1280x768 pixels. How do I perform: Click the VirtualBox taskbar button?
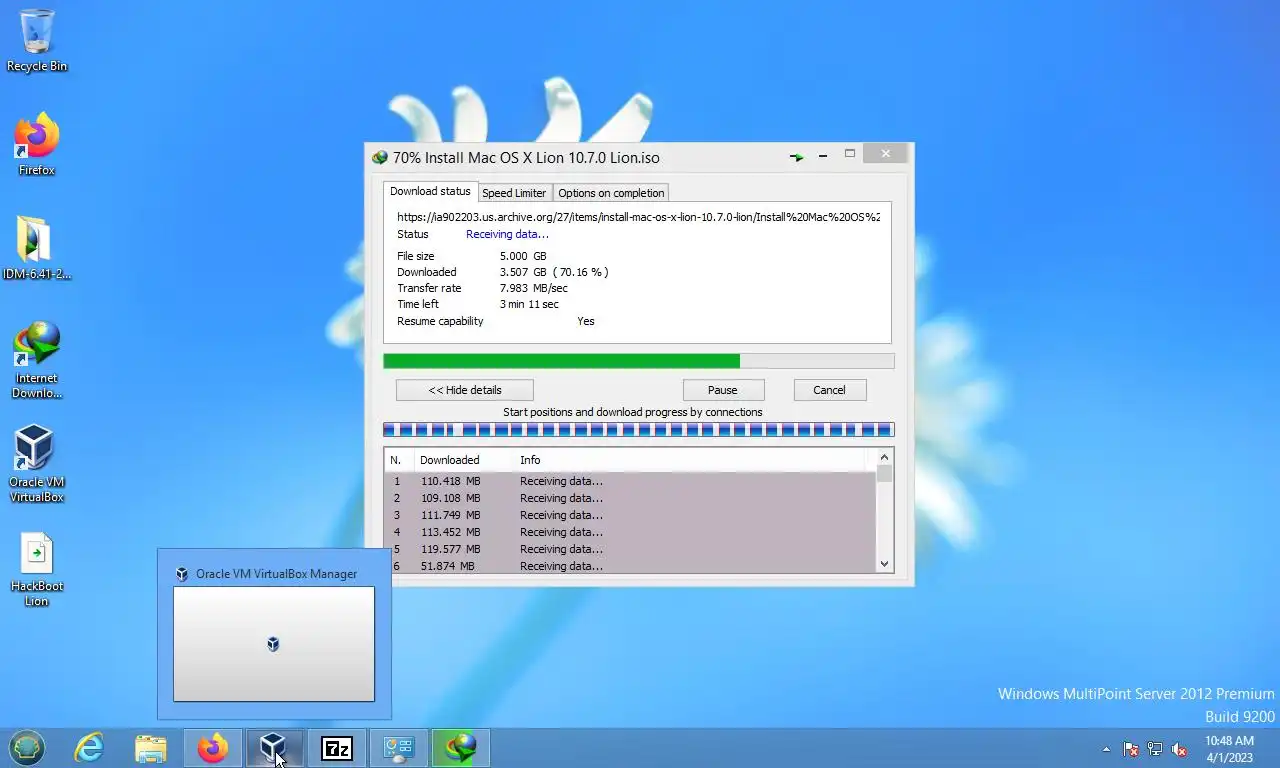coord(274,748)
